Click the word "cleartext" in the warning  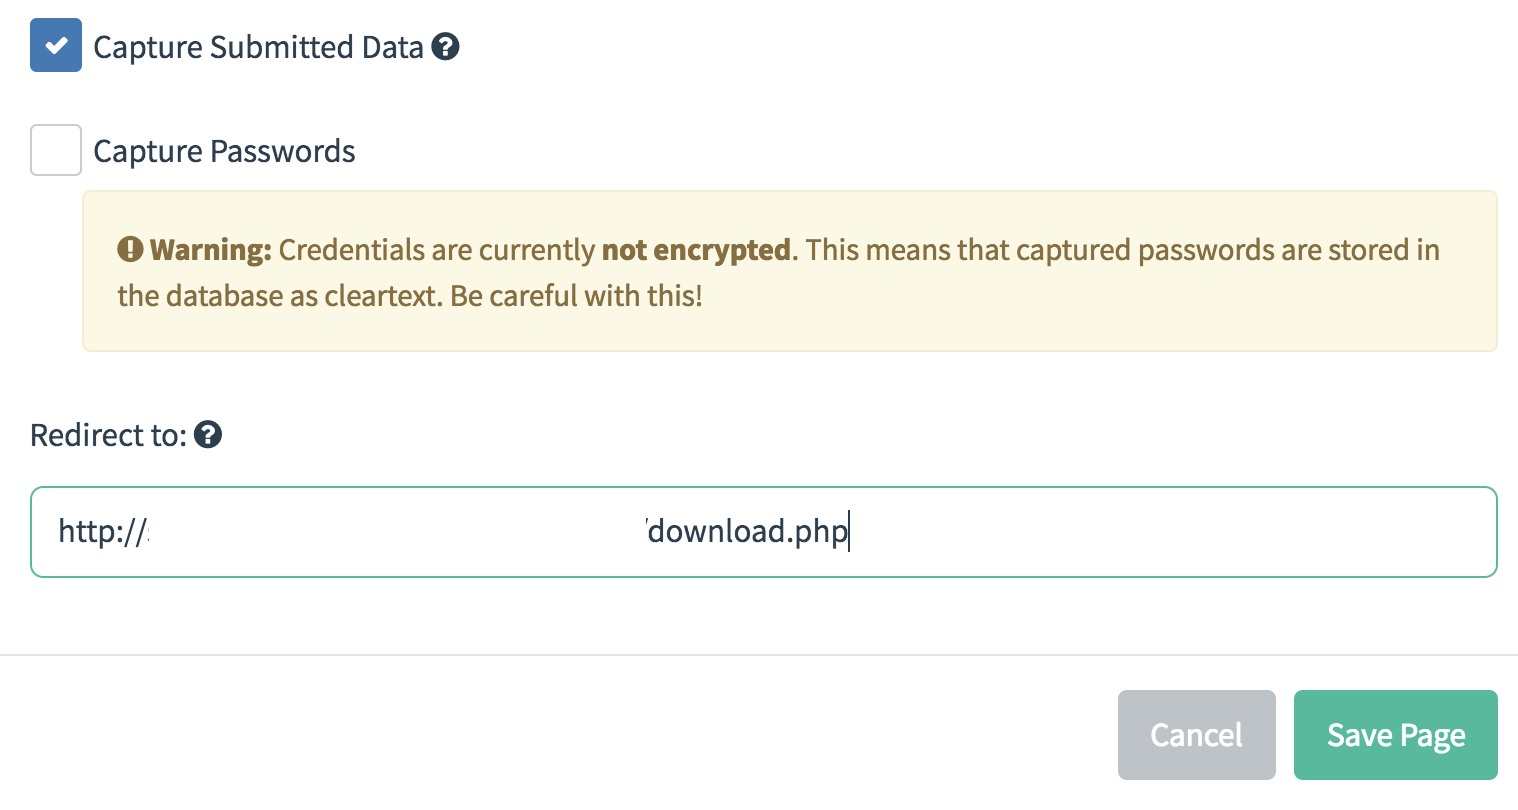(381, 296)
